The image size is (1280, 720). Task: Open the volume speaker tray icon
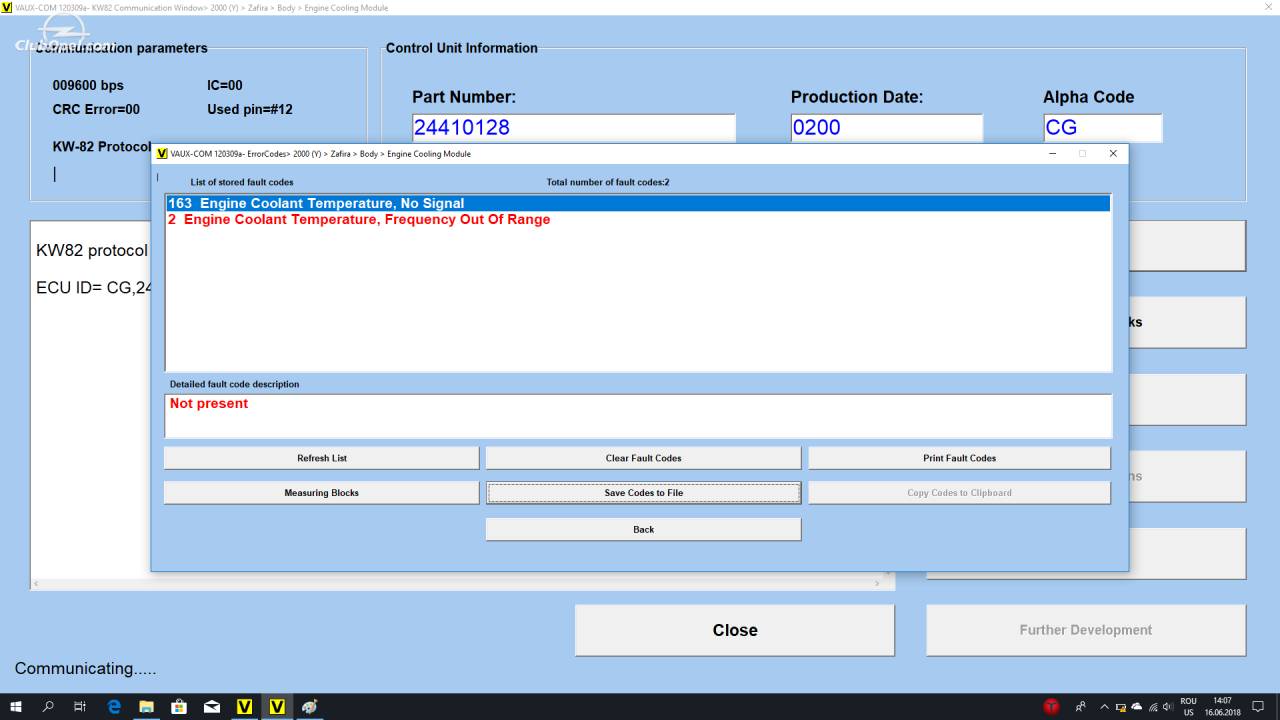(1168, 707)
